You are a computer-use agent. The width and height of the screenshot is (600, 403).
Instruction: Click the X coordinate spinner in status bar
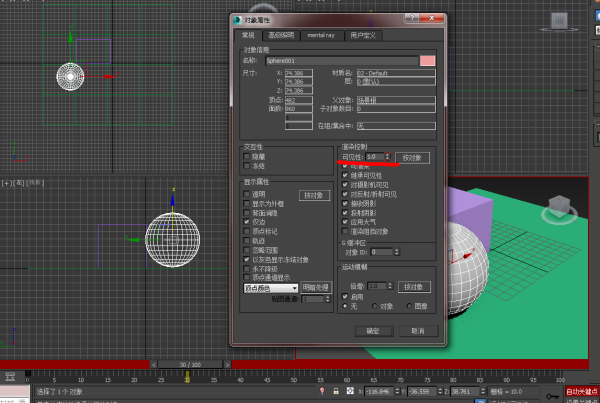point(397,391)
